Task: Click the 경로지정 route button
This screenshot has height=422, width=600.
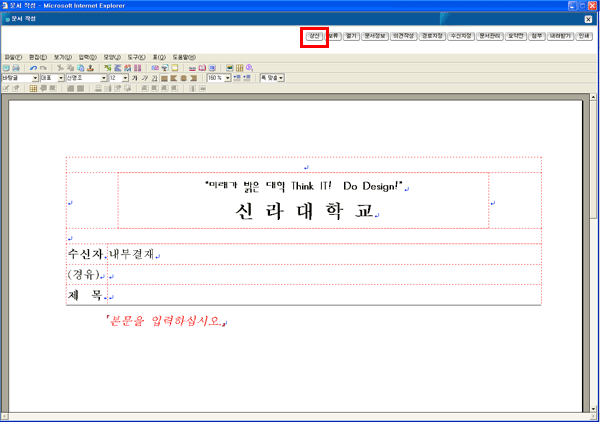Action: click(x=432, y=36)
